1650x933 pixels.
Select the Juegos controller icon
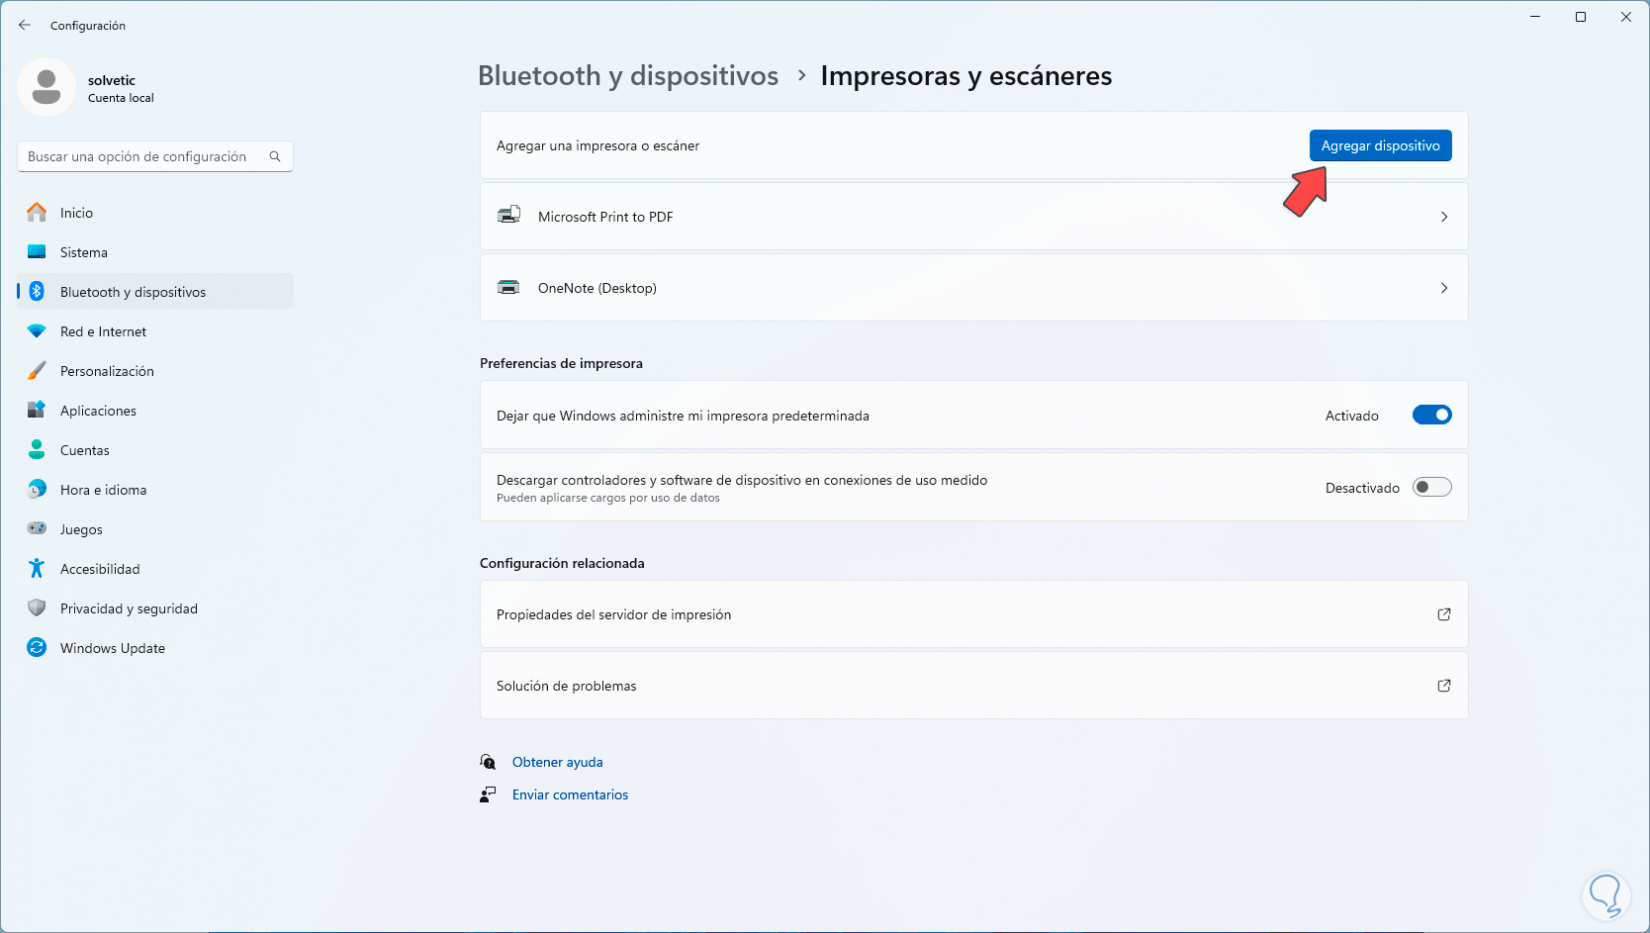click(37, 529)
